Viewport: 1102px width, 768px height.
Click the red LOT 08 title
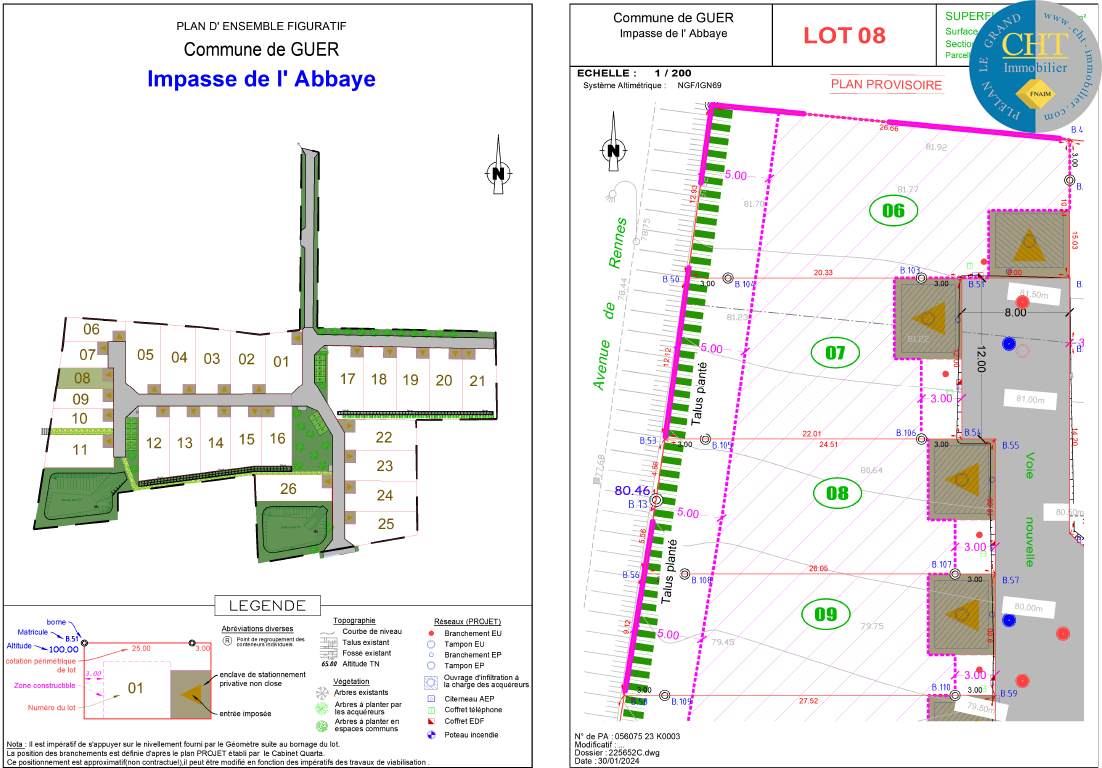click(x=844, y=36)
